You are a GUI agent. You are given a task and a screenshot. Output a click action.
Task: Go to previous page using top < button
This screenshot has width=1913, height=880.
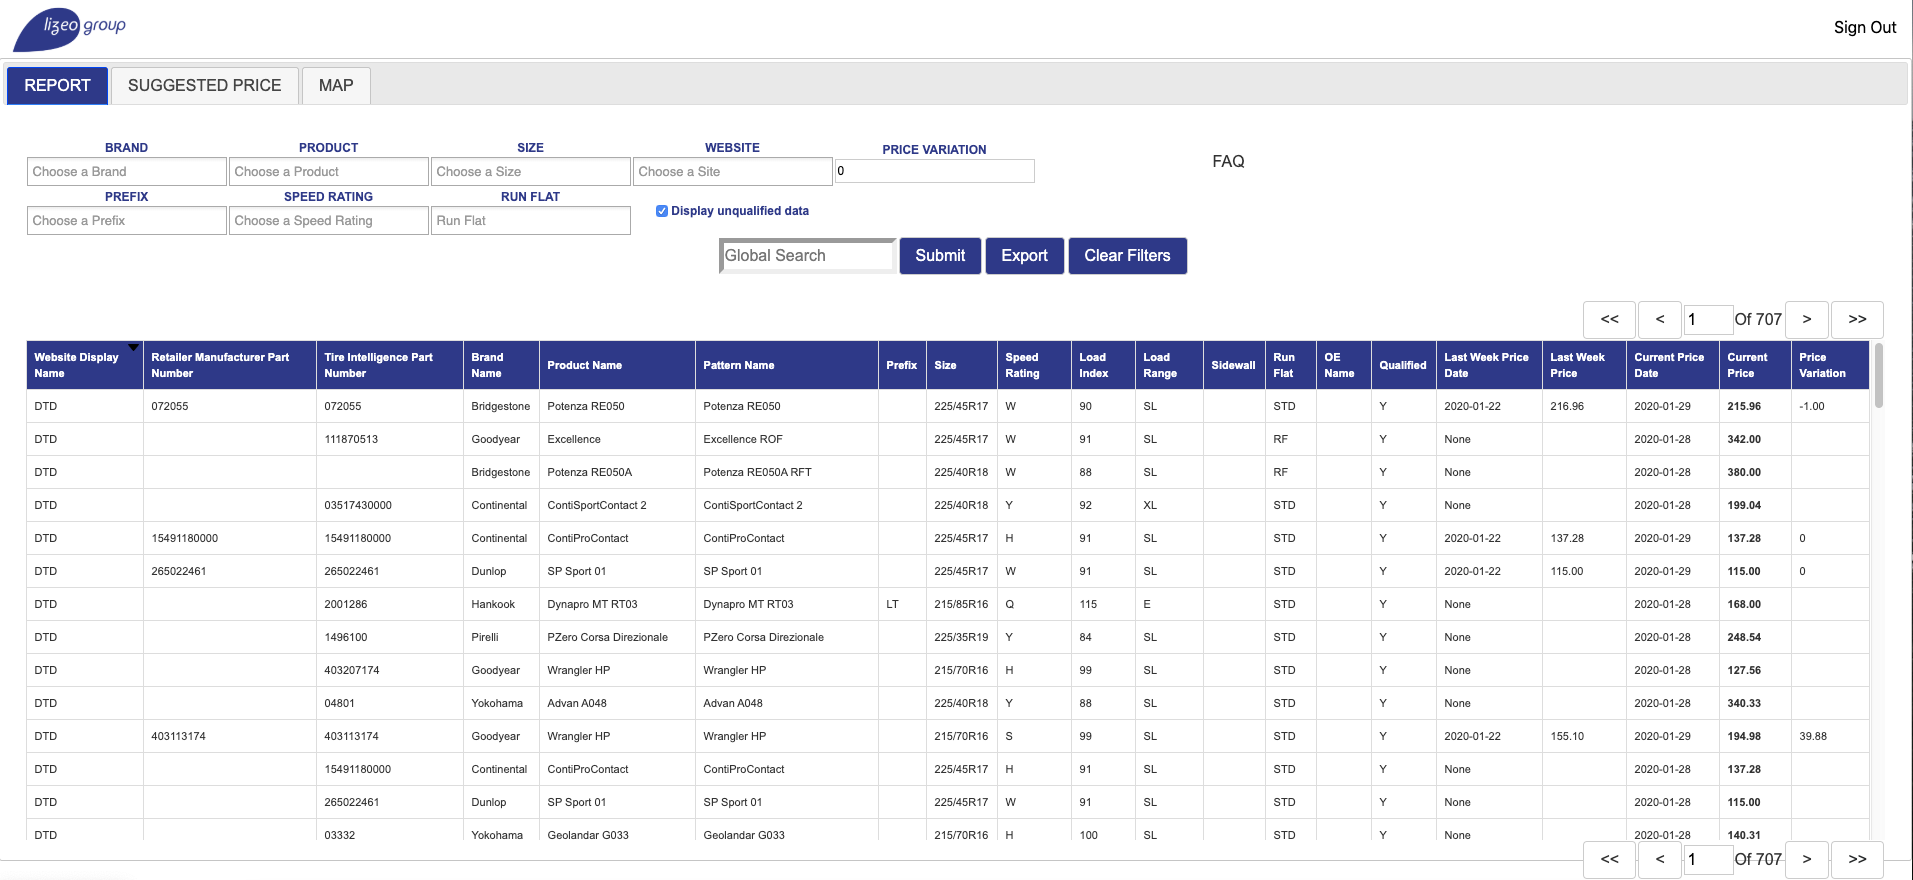coord(1660,320)
